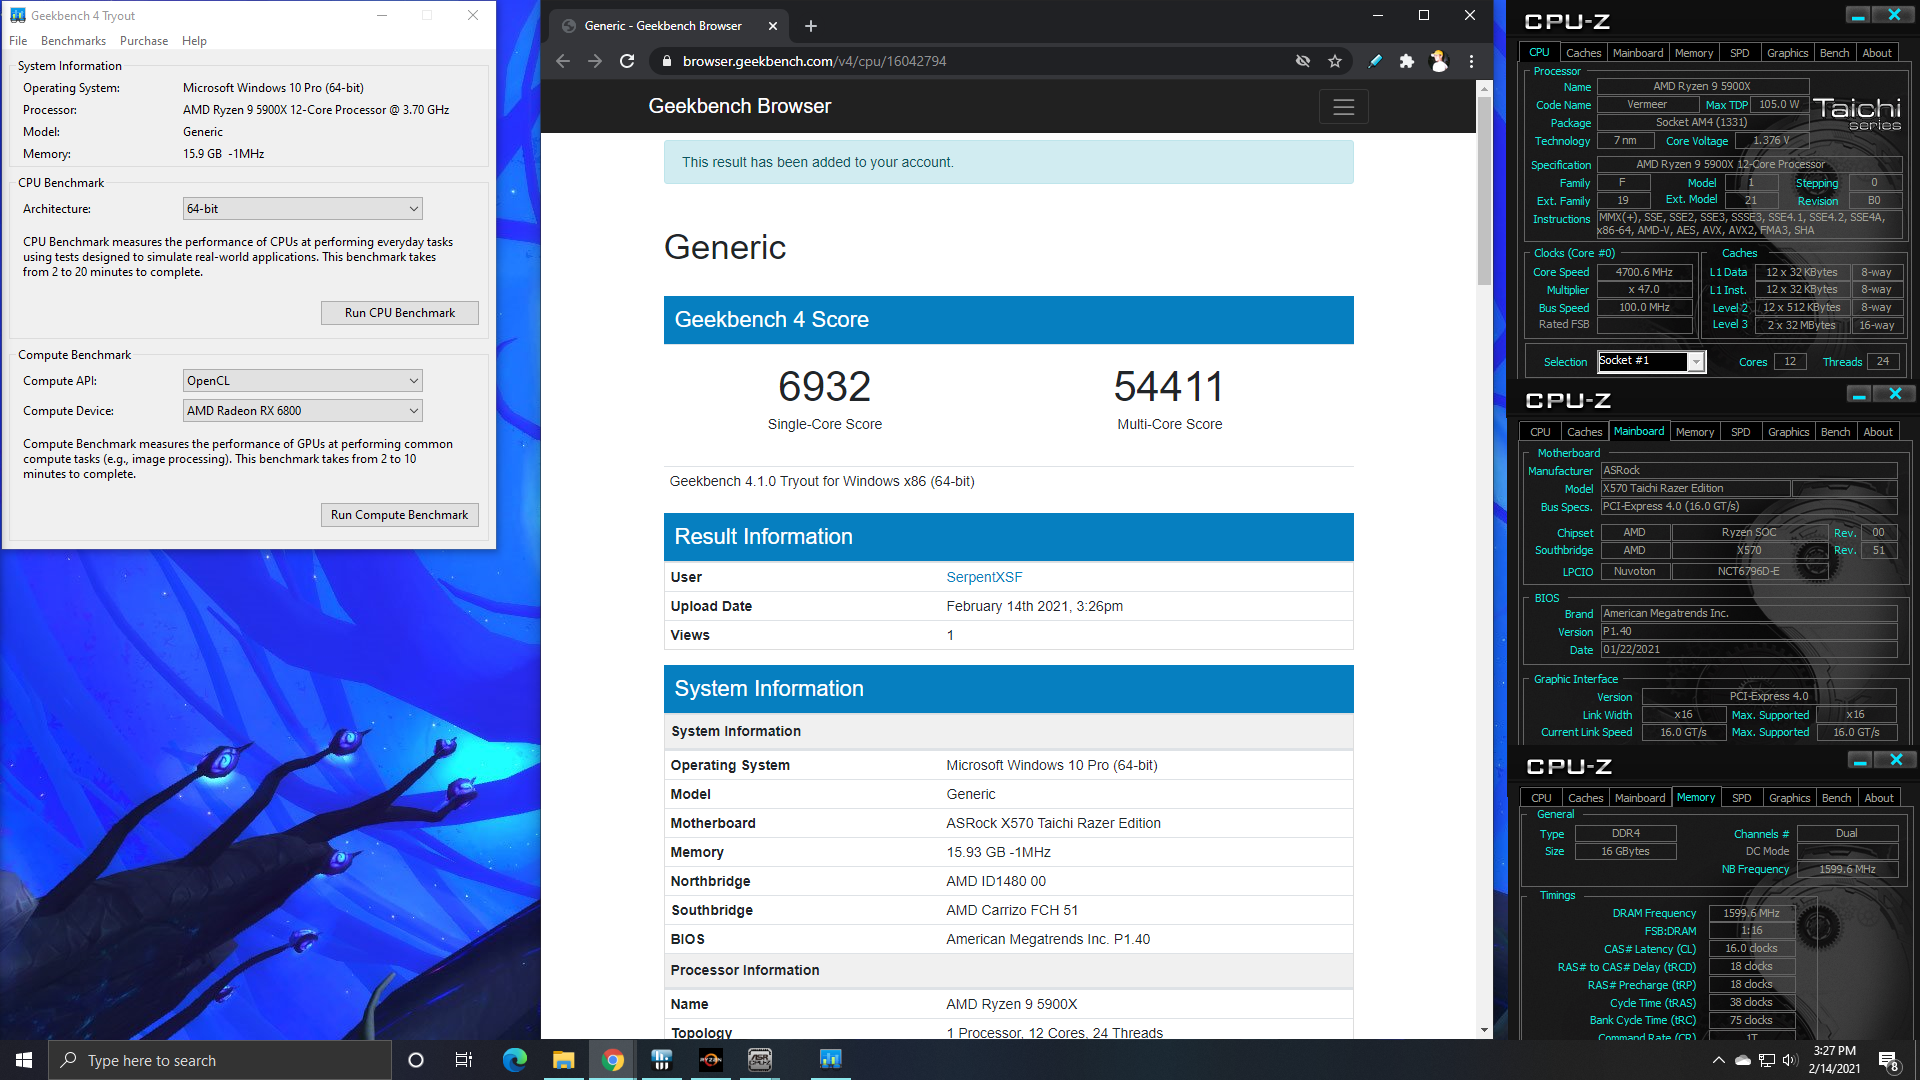
Task: Open the Chrome profile avatar
Action: 1439,61
